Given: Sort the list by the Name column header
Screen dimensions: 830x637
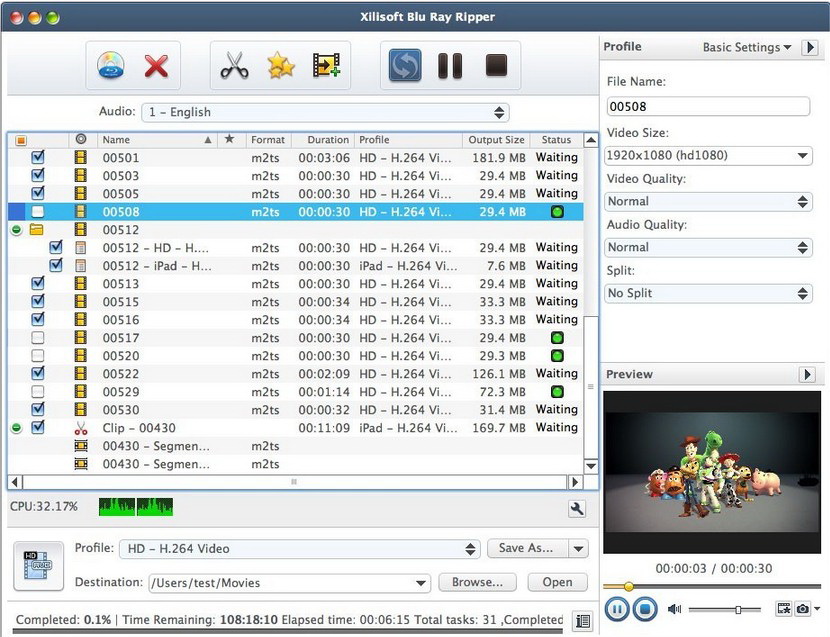Looking at the screenshot, I should point(157,140).
